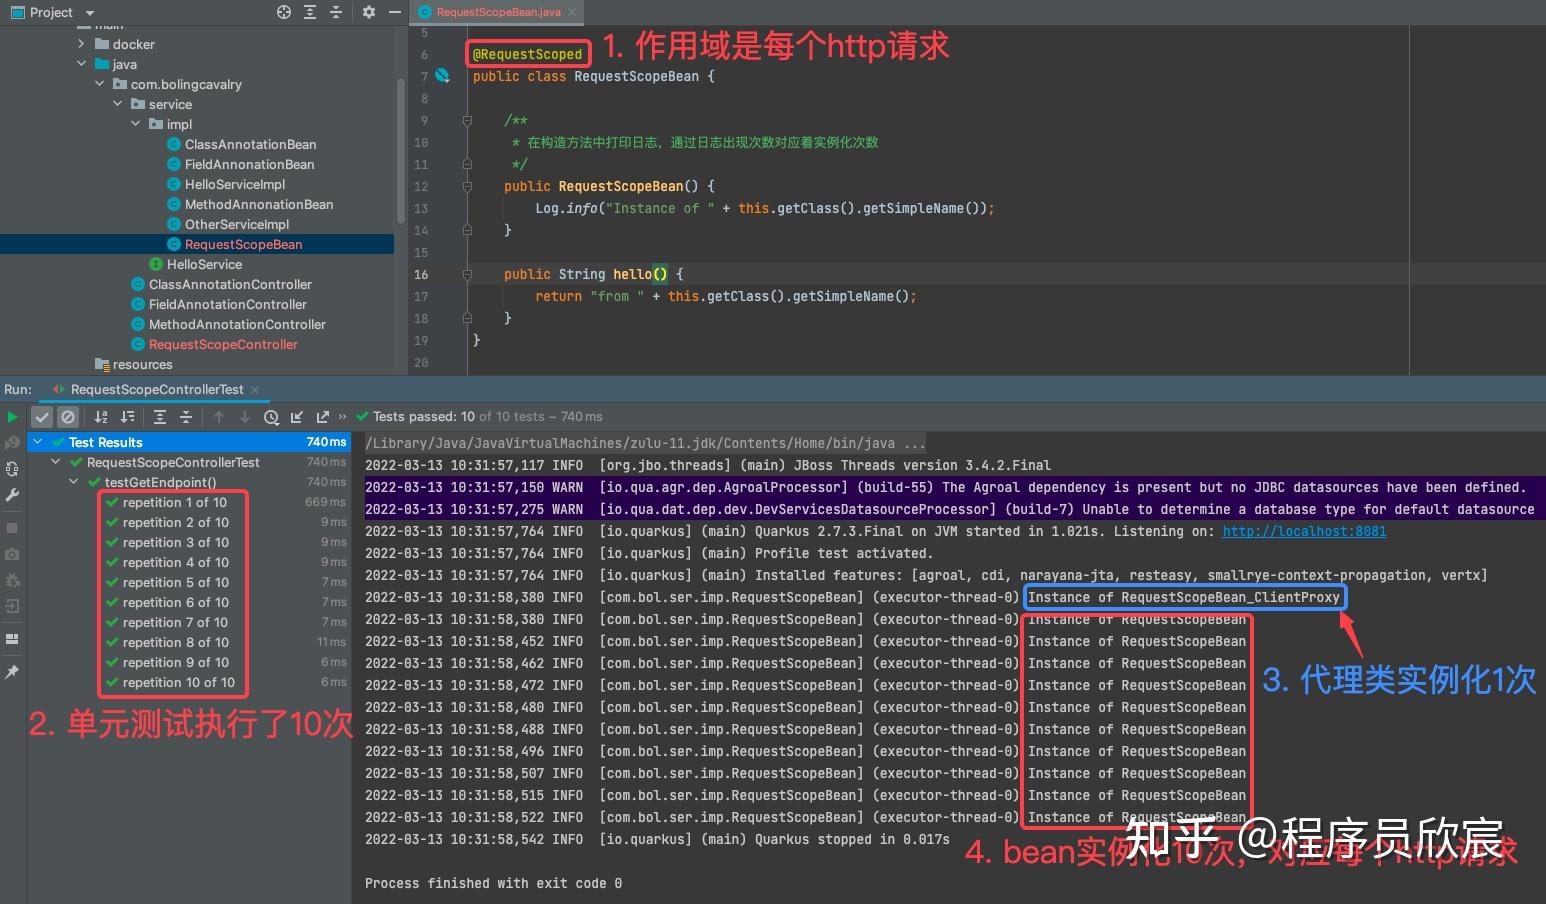Image resolution: width=1546 pixels, height=904 pixels.
Task: Select ClassAnnotationBean in the project tree
Action: (x=250, y=144)
